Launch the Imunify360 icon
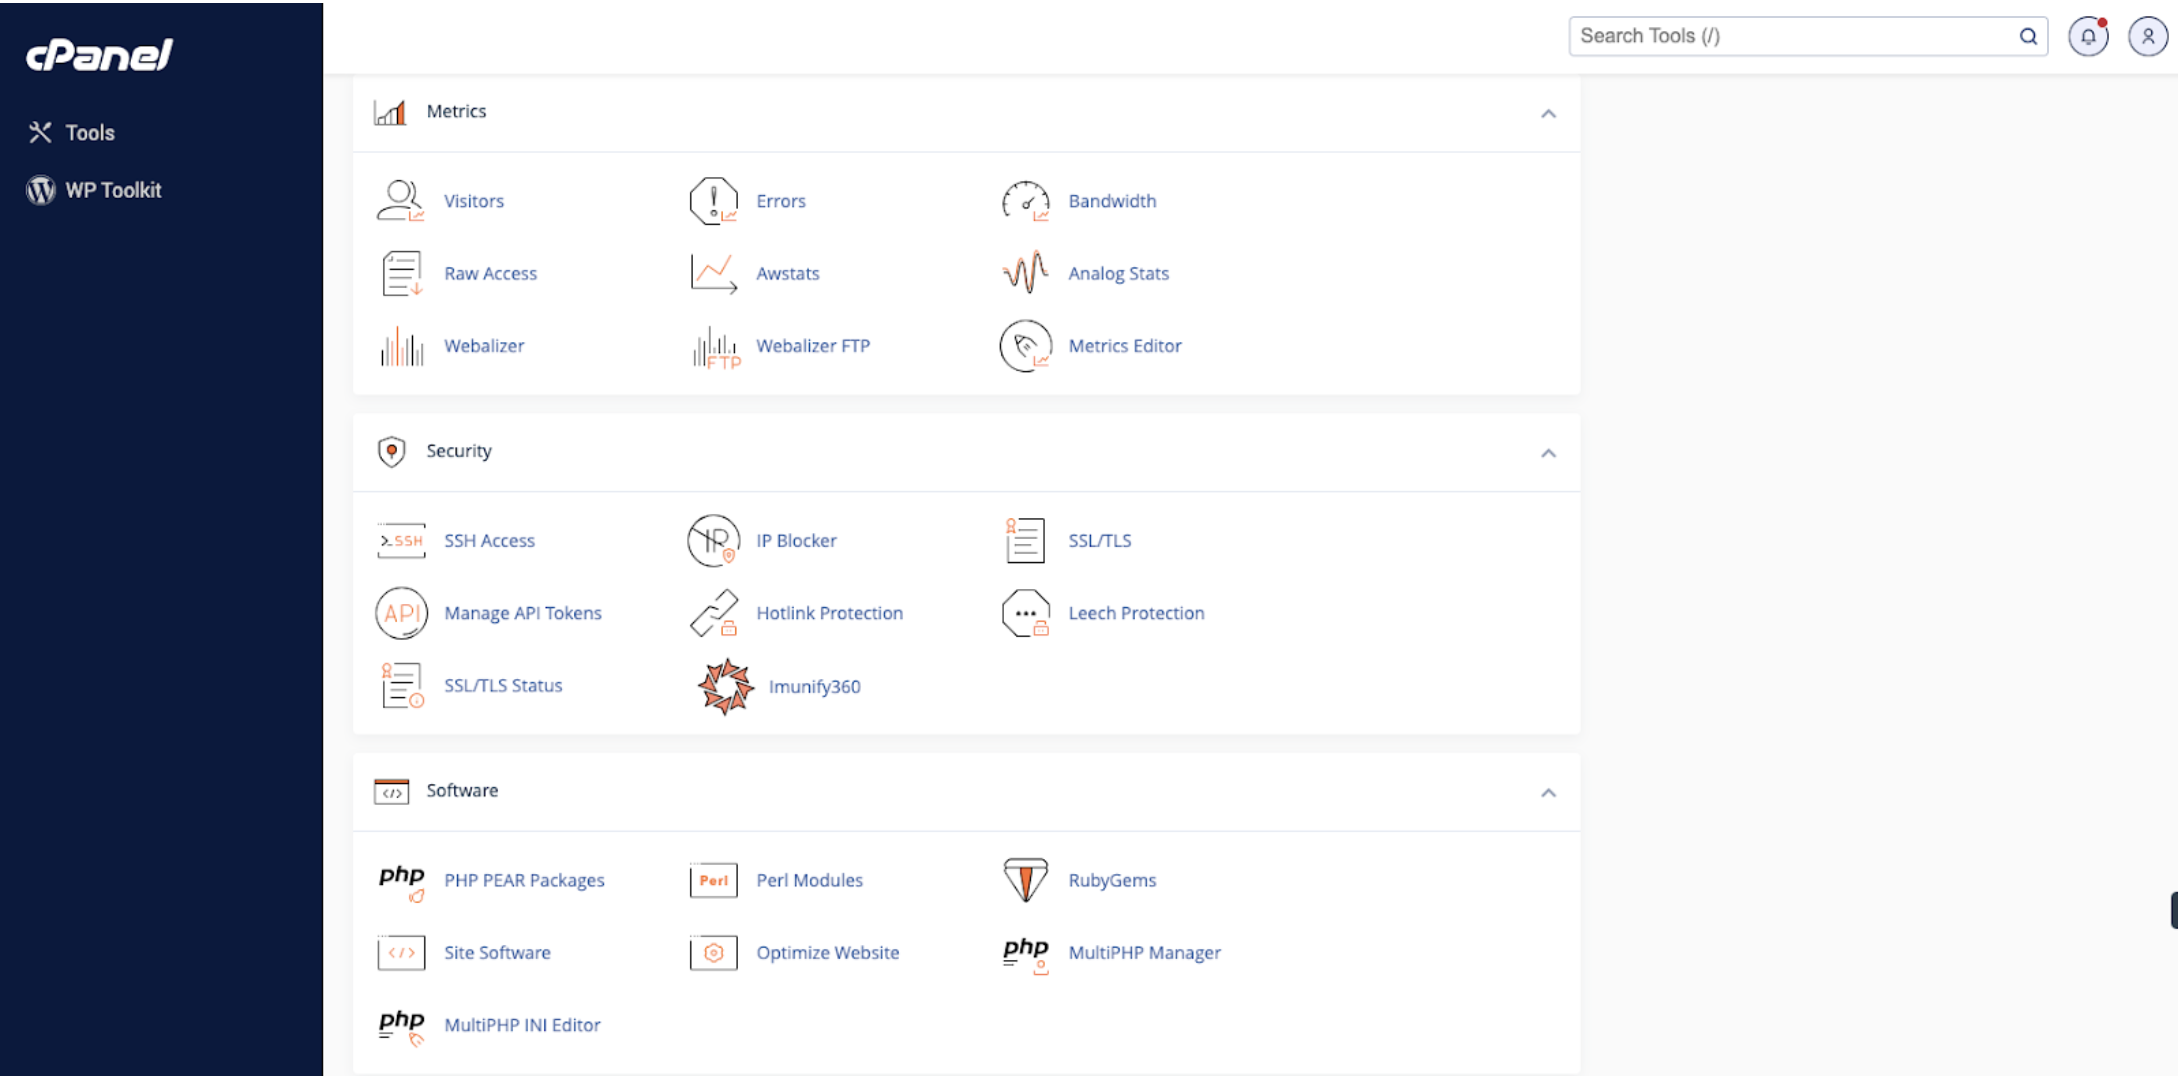Image resolution: width=2178 pixels, height=1076 pixels. click(725, 686)
